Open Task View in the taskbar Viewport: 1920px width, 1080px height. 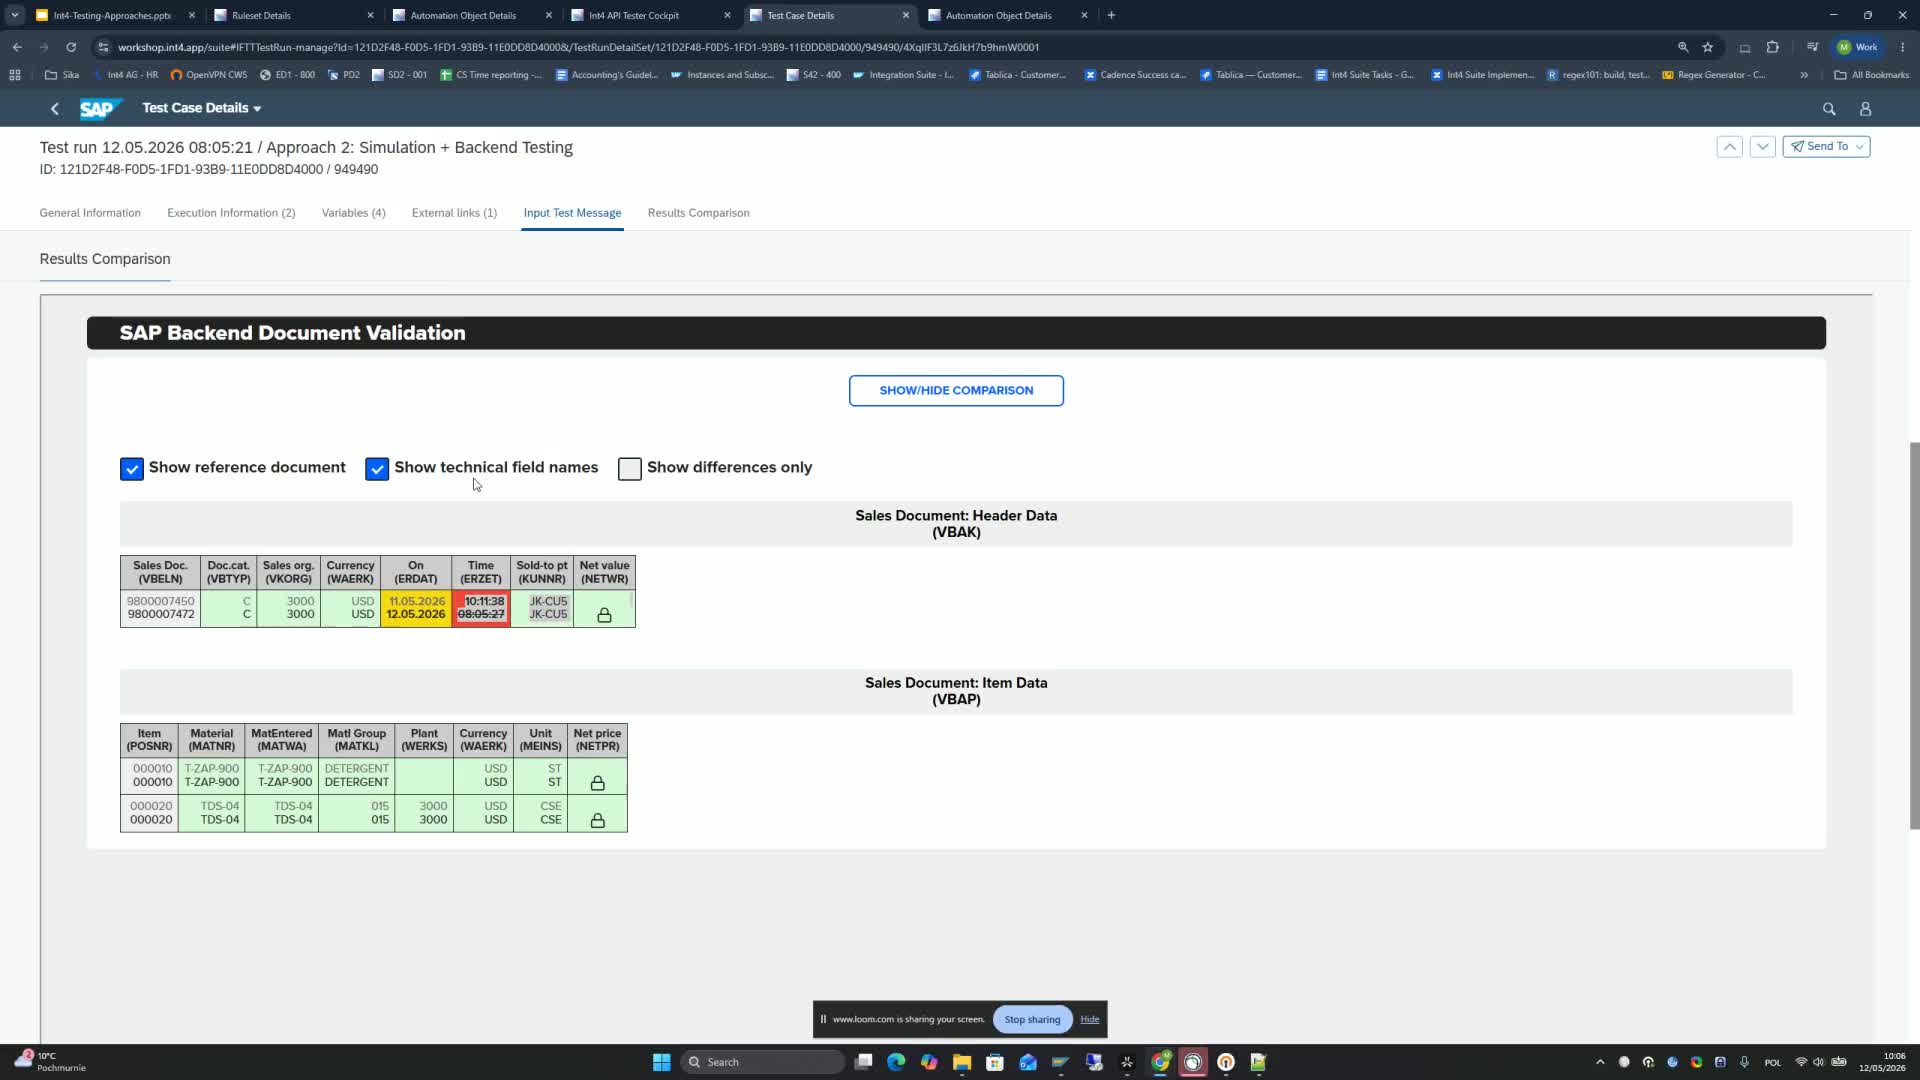[863, 1062]
